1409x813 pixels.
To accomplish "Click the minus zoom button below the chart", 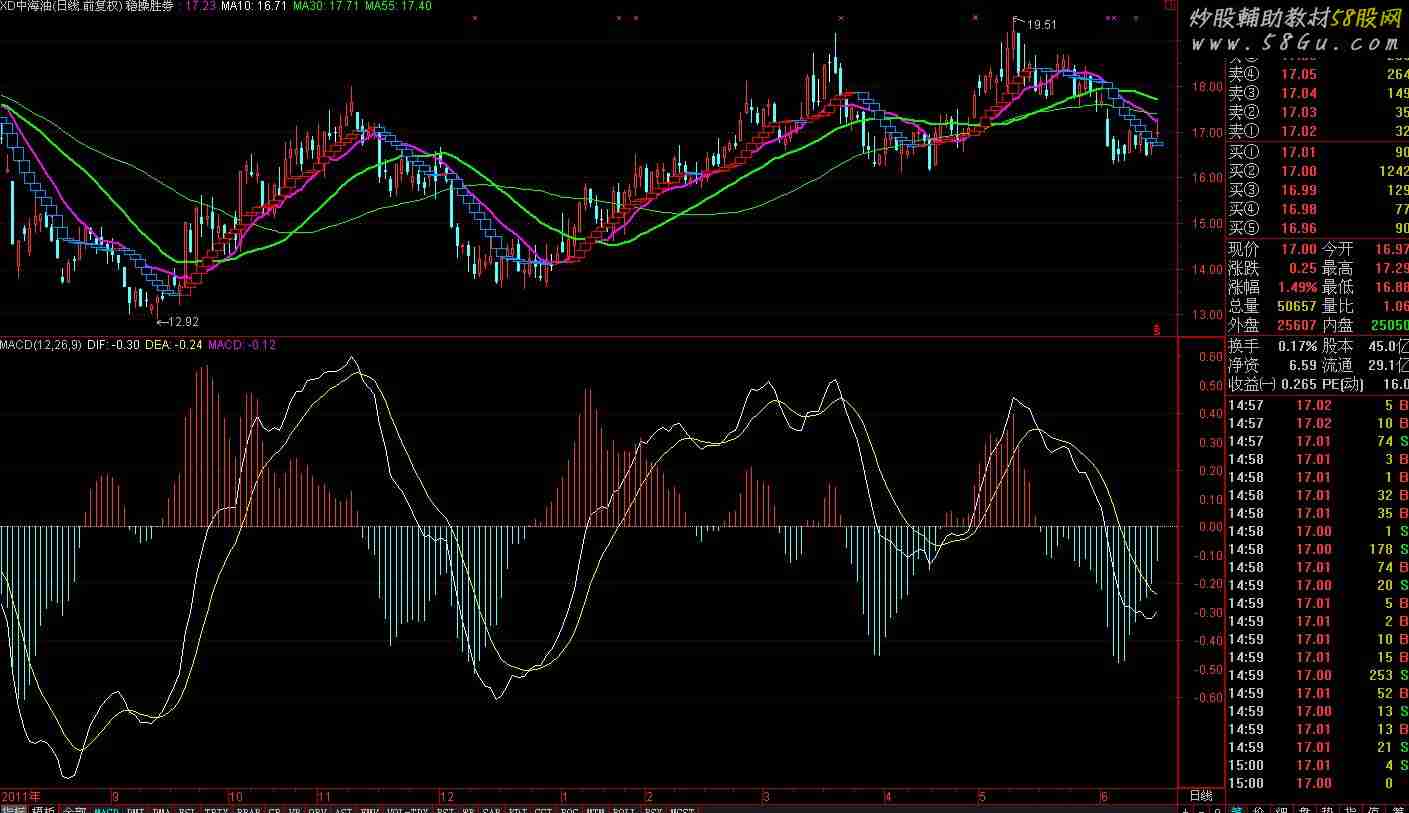I will pos(1201,810).
